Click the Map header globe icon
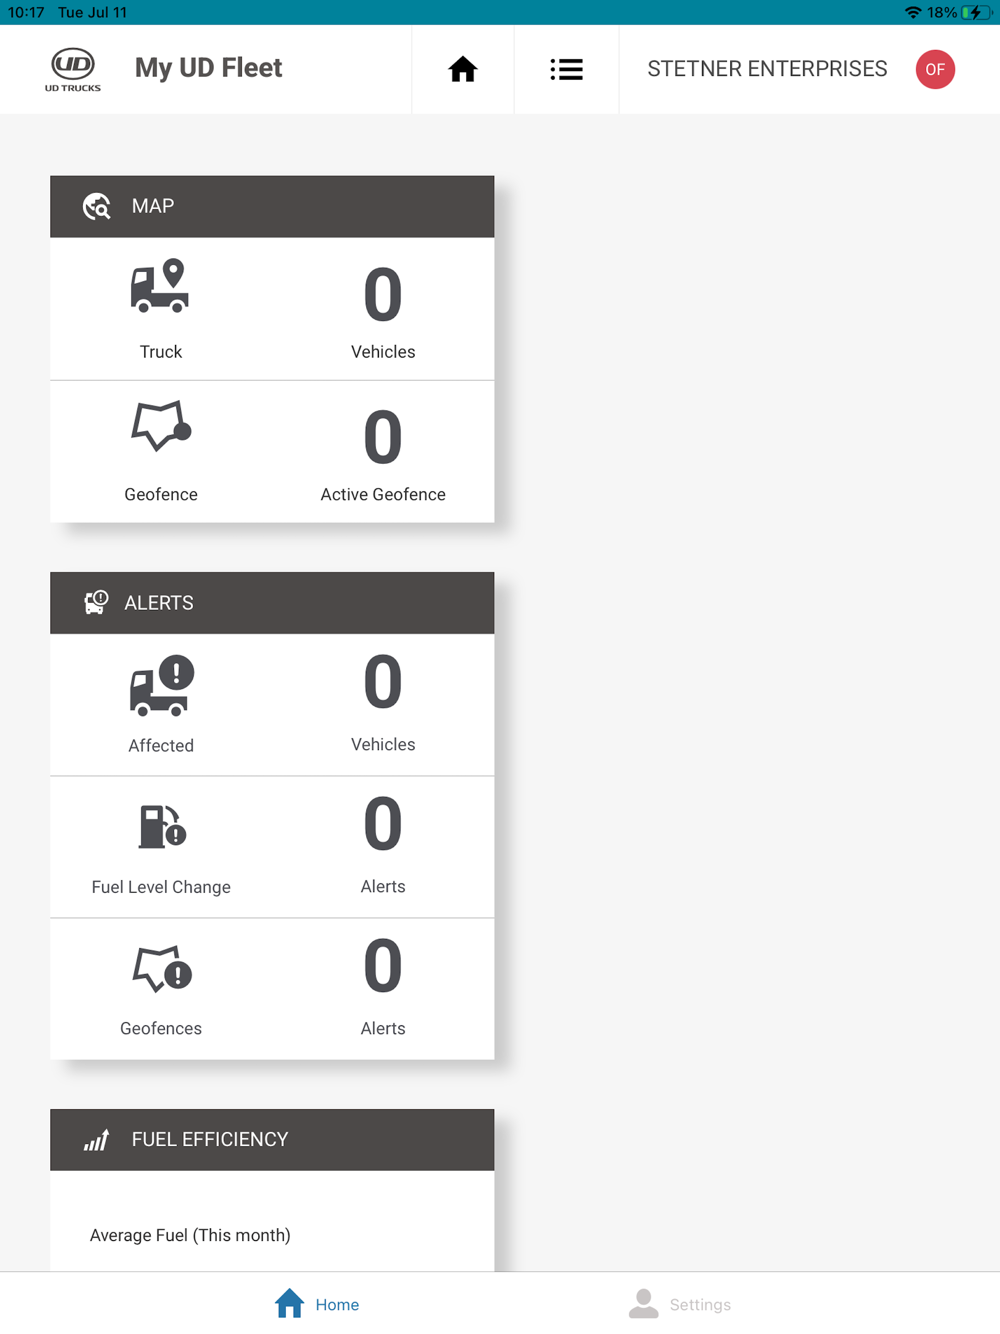The height and width of the screenshot is (1334, 1000). pos(97,206)
